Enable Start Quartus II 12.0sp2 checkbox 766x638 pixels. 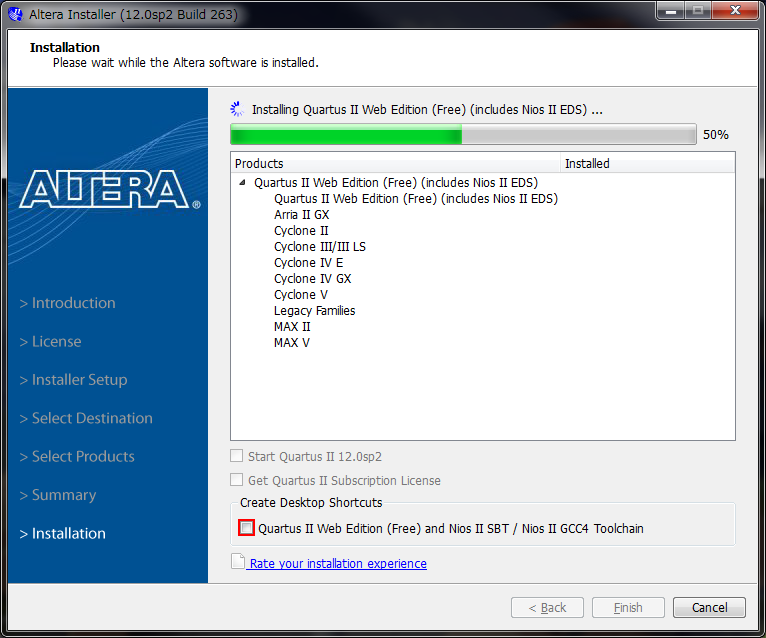pyautogui.click(x=236, y=456)
